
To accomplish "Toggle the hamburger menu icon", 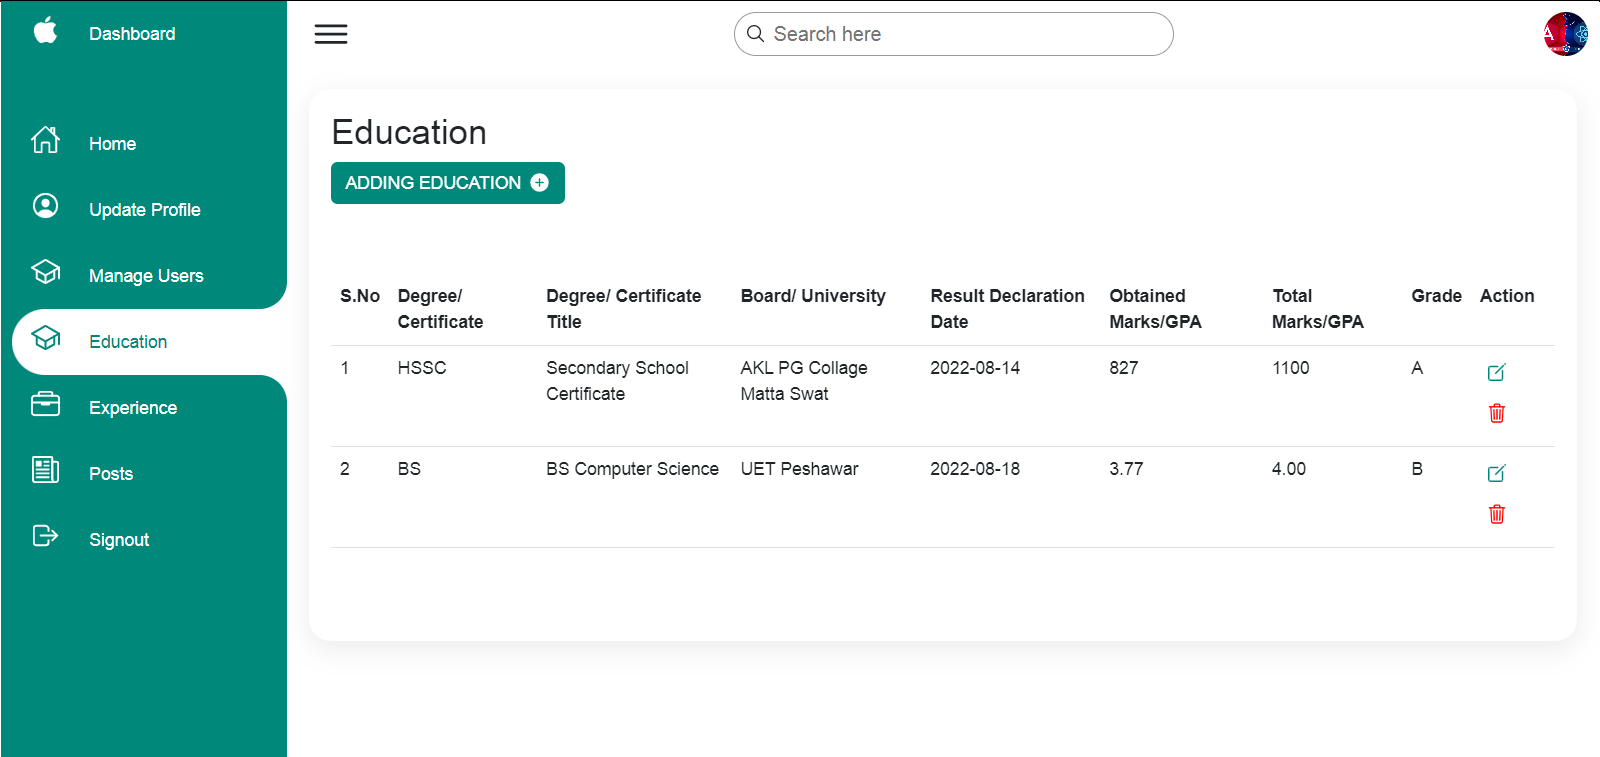I will click(331, 34).
